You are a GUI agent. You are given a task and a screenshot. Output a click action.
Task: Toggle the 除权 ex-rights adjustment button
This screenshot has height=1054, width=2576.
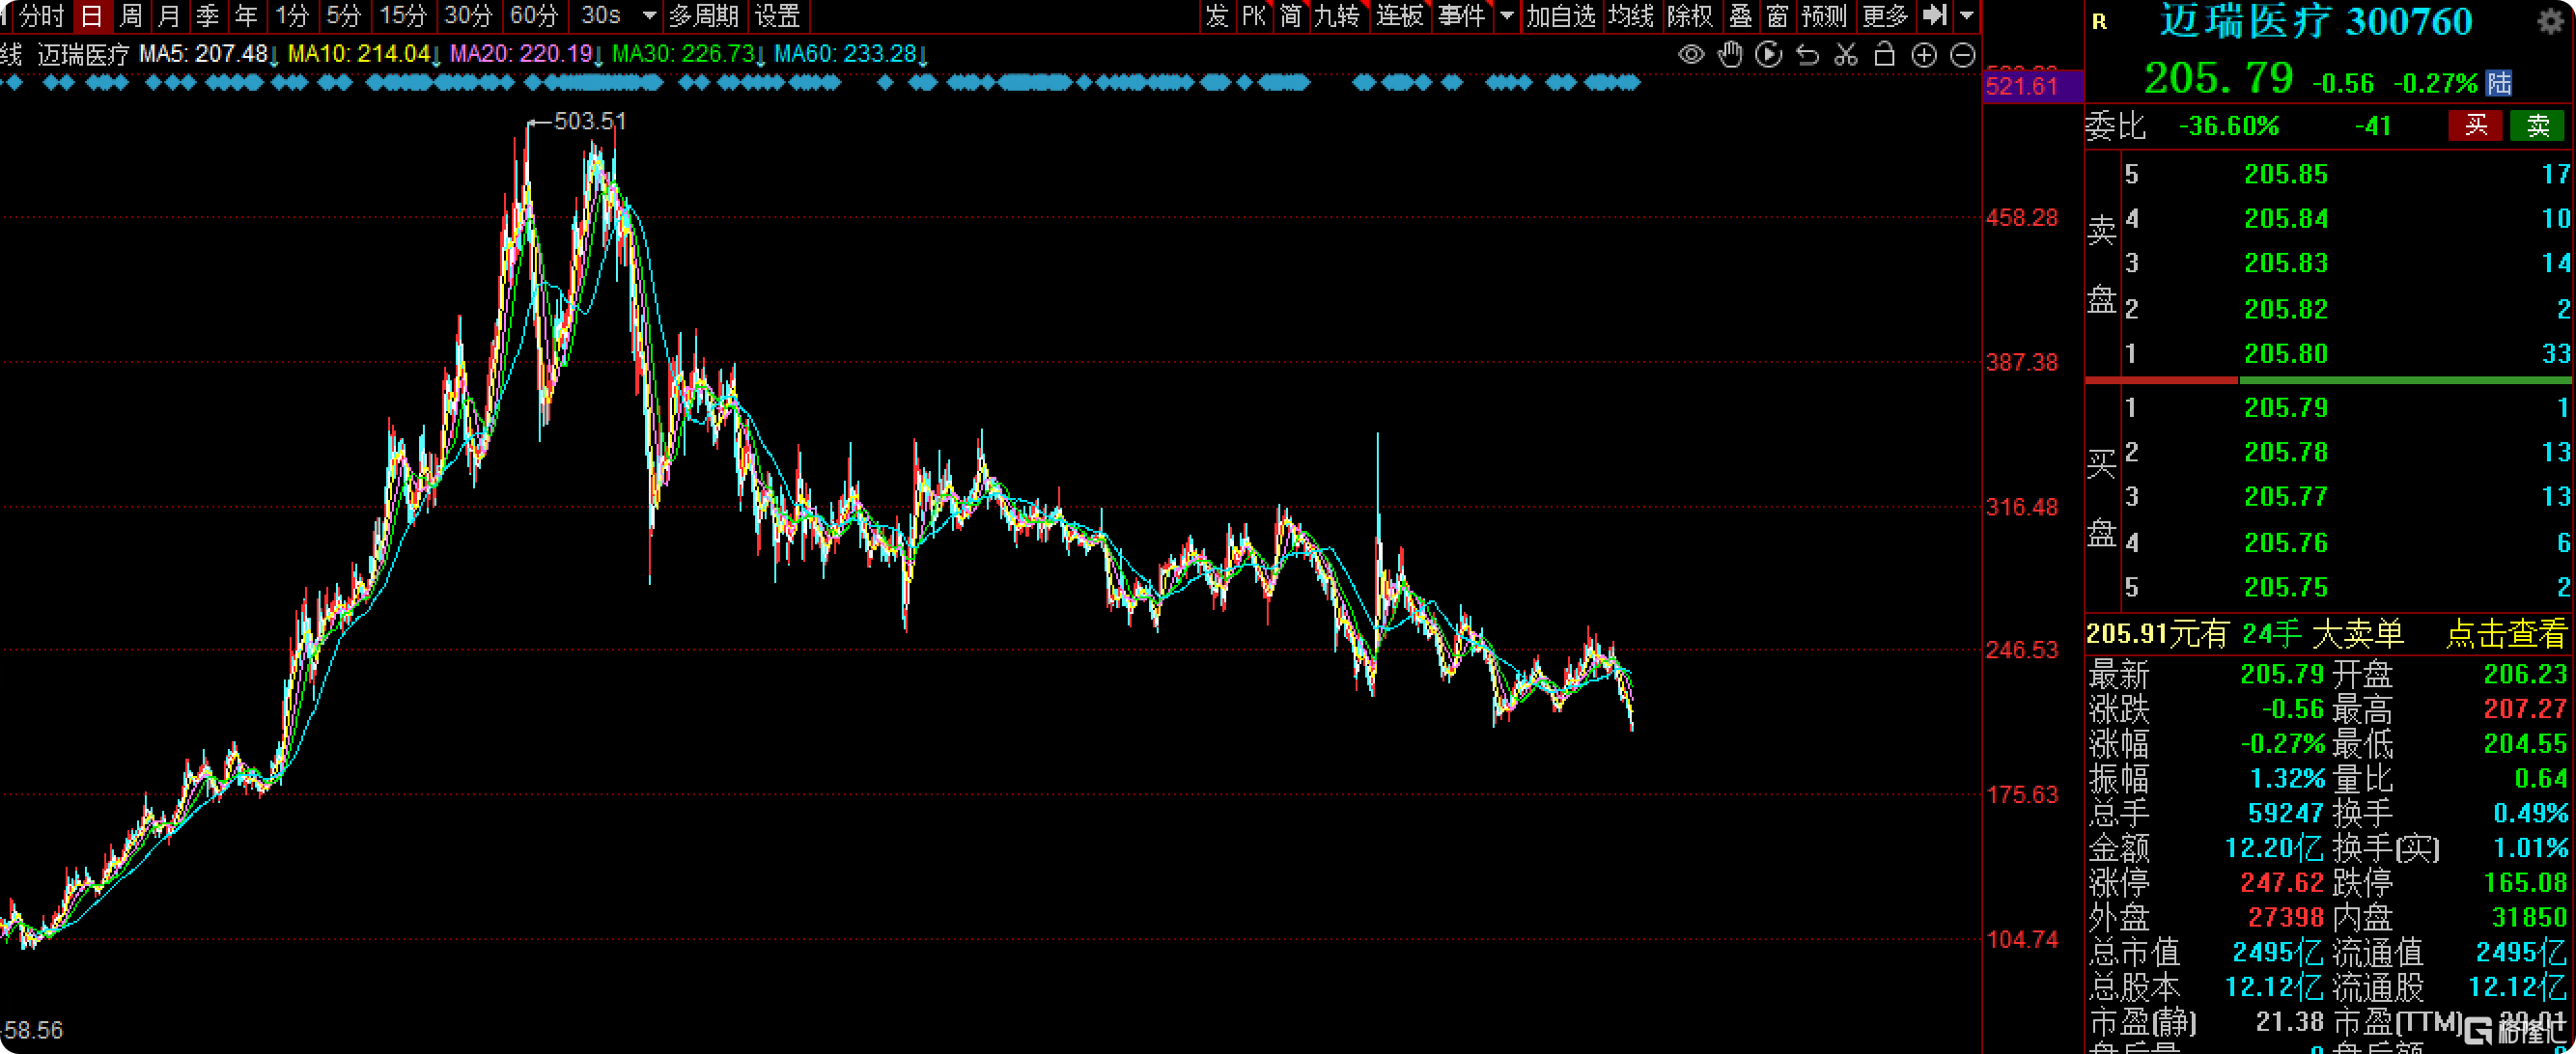coord(1689,16)
